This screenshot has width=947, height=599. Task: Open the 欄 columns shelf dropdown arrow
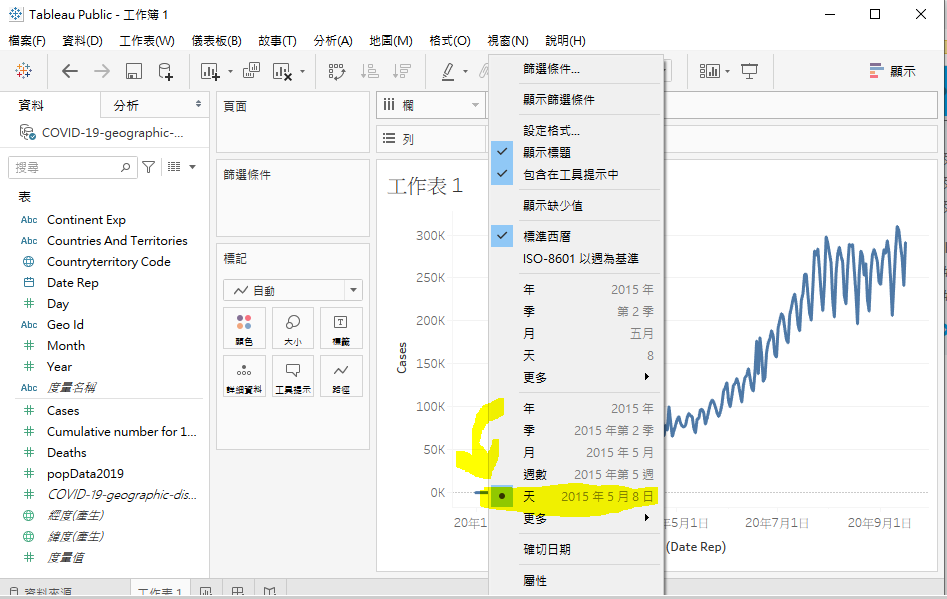coord(475,105)
